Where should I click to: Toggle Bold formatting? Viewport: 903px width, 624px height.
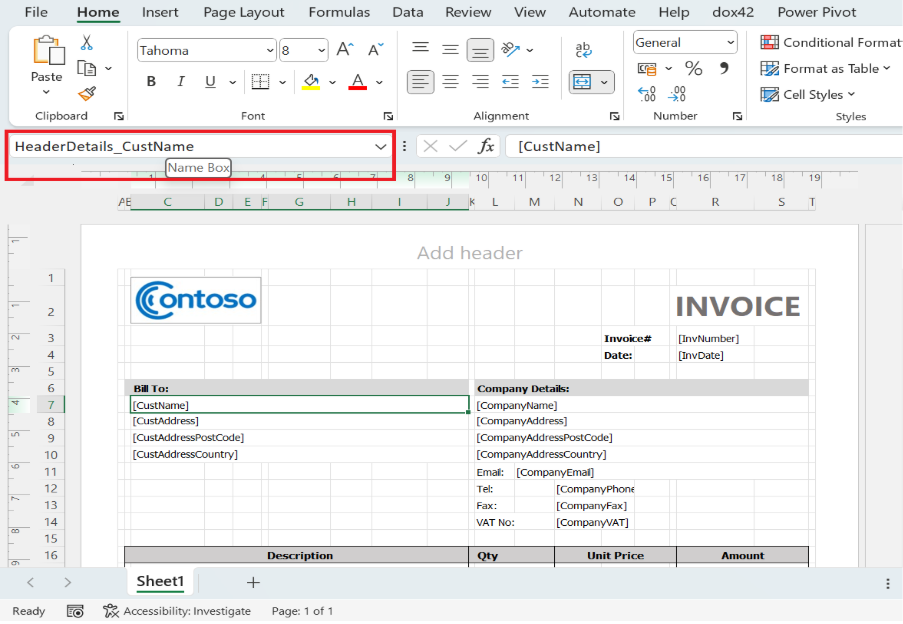click(151, 82)
